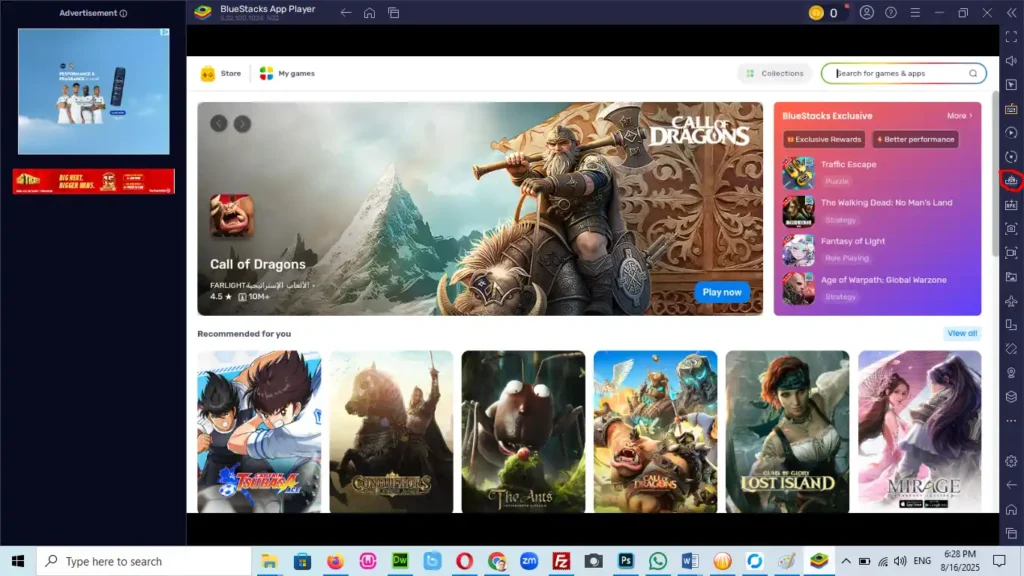Take a screenshot using sidebar camera icon
Image resolution: width=1024 pixels, height=576 pixels.
(x=1011, y=228)
